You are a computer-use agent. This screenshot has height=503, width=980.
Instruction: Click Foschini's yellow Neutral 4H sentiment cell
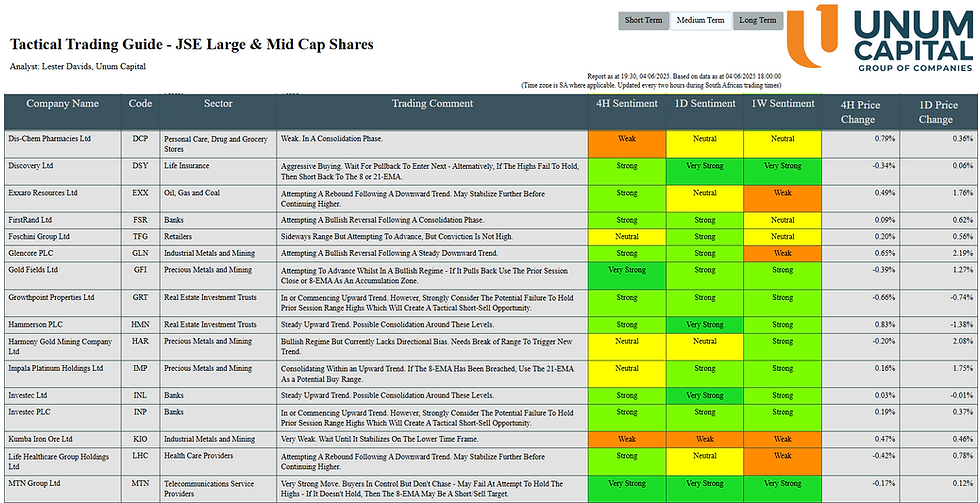[627, 237]
